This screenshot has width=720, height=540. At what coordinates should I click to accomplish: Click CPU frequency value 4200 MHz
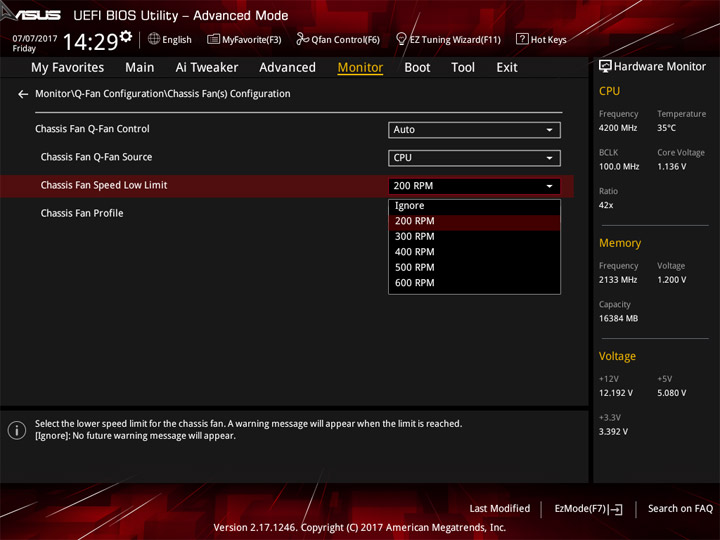pyautogui.click(x=618, y=128)
